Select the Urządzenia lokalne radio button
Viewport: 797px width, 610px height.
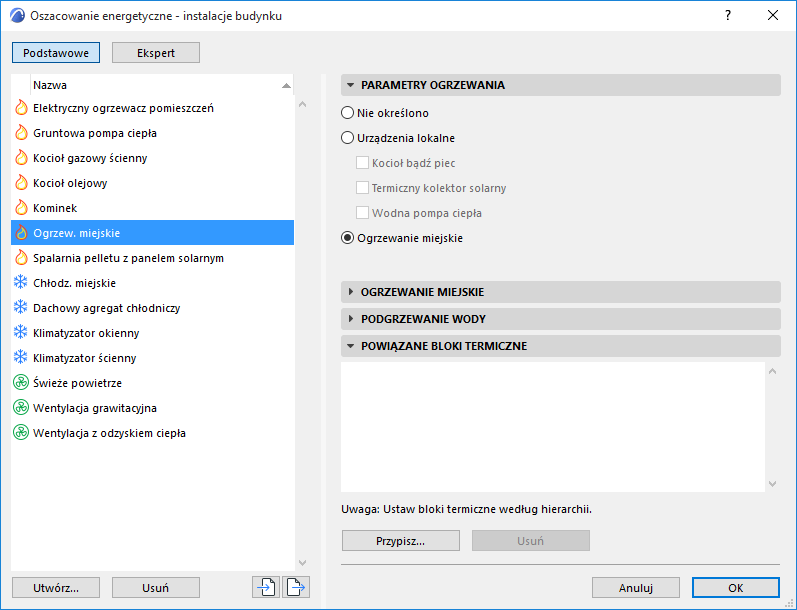[348, 138]
